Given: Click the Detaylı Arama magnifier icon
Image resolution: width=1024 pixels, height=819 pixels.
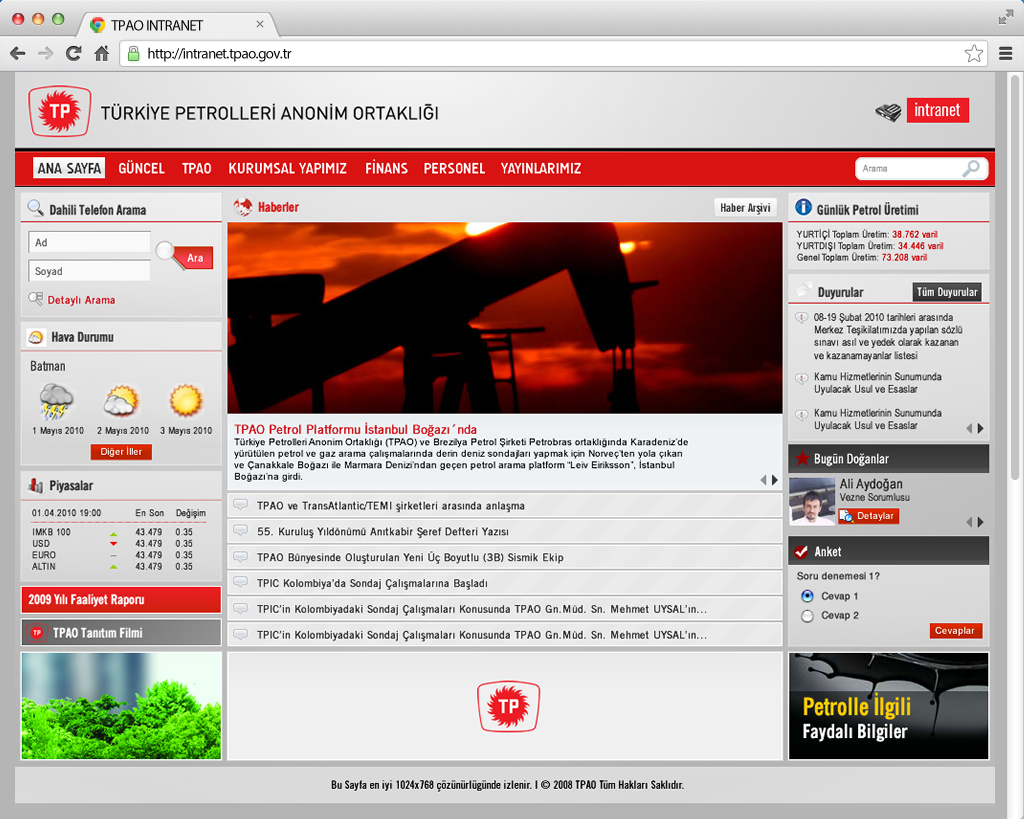Looking at the screenshot, I should (x=35, y=299).
